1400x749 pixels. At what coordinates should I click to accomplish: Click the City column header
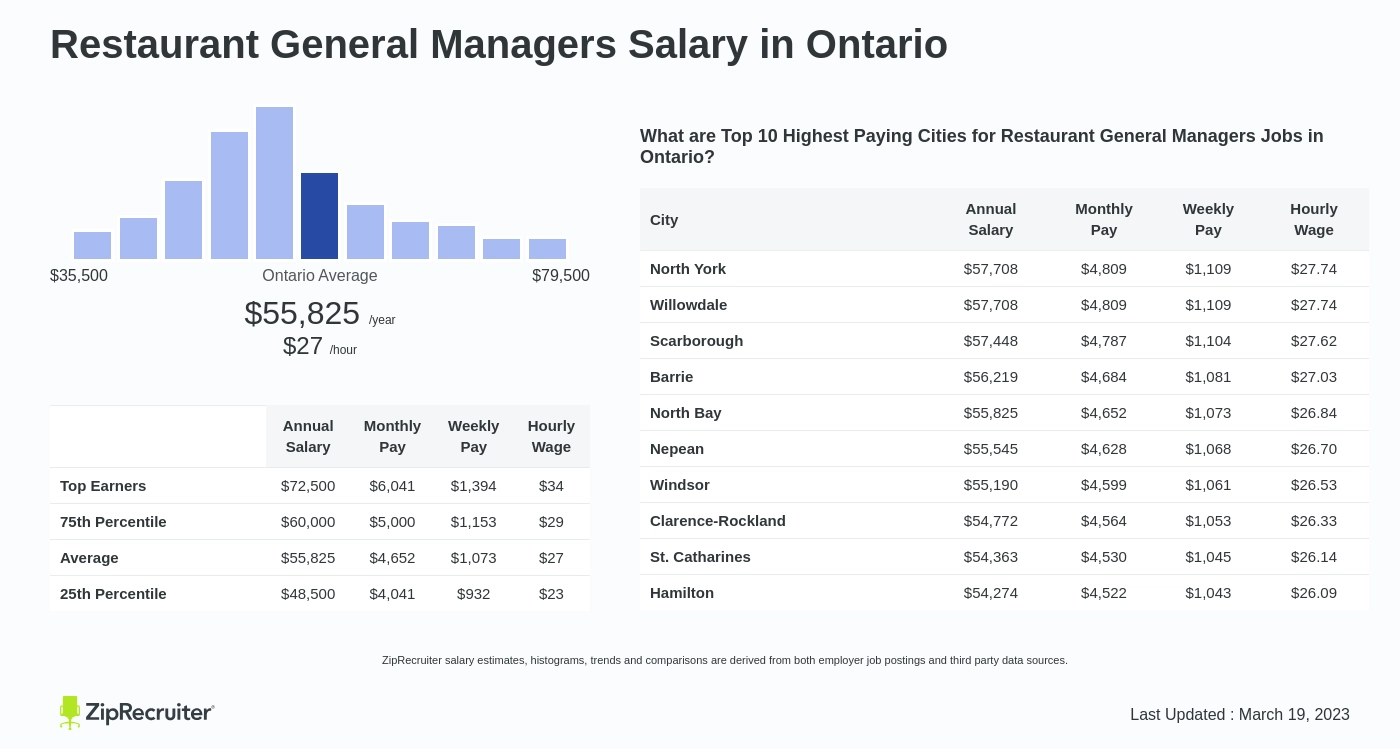tap(664, 220)
